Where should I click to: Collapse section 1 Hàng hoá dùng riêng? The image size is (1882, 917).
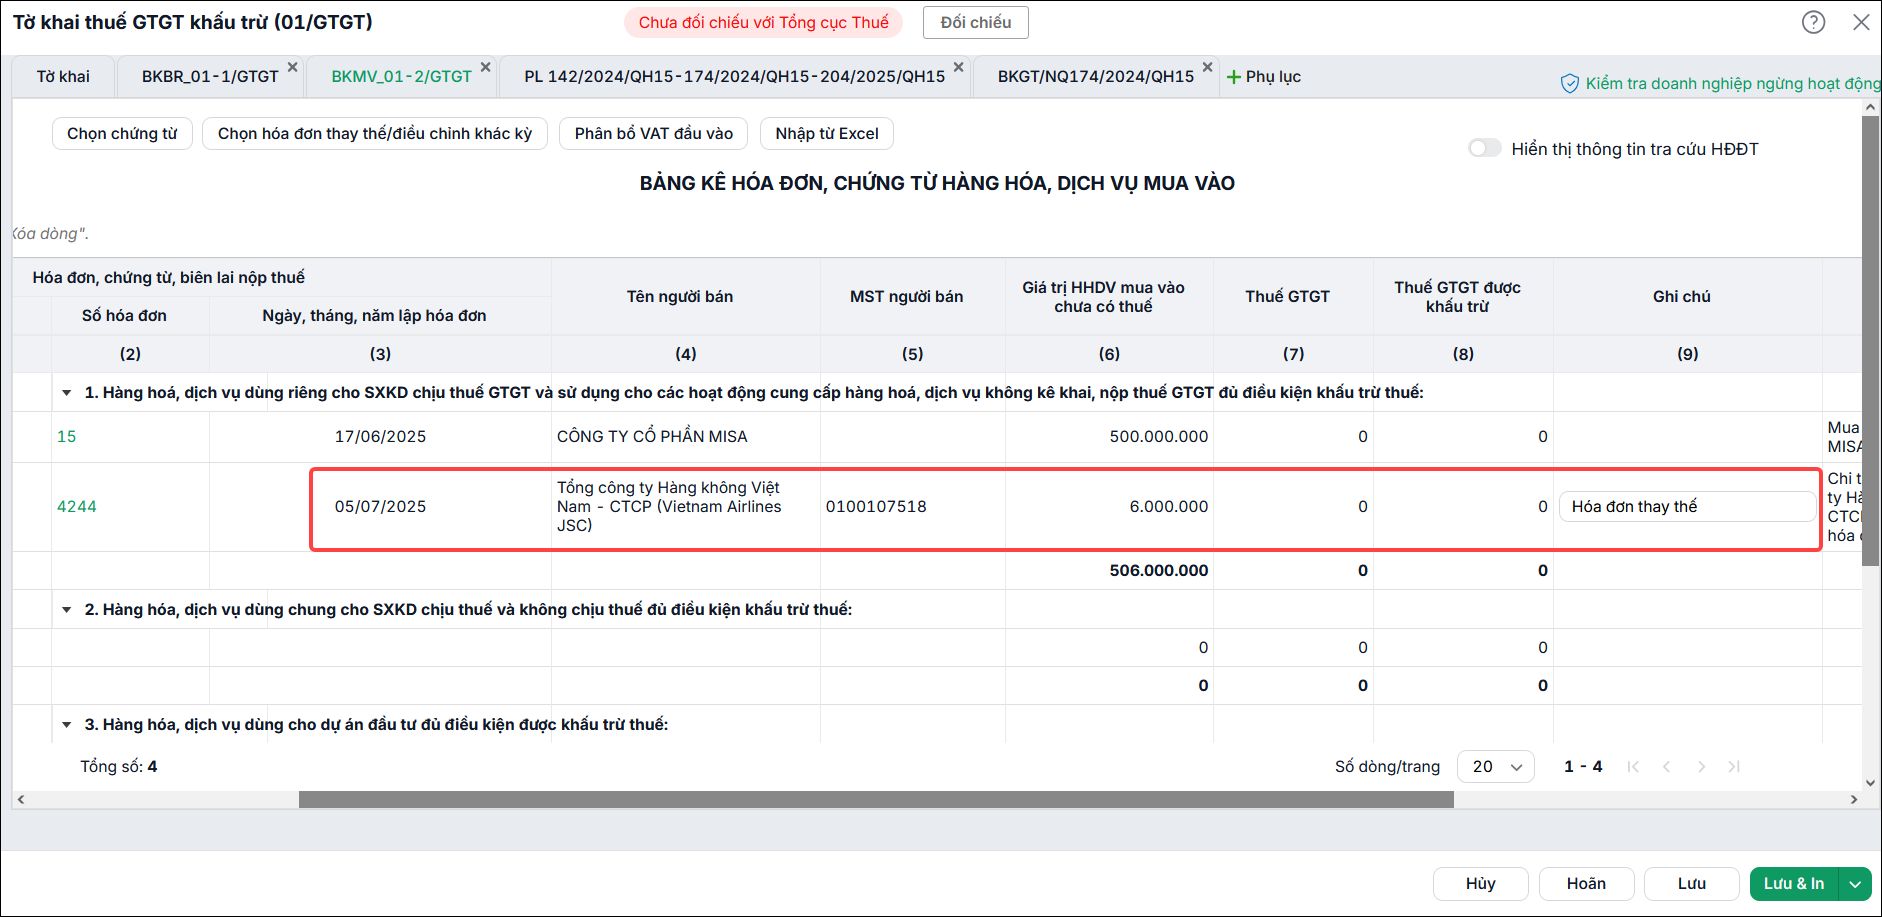coord(67,393)
